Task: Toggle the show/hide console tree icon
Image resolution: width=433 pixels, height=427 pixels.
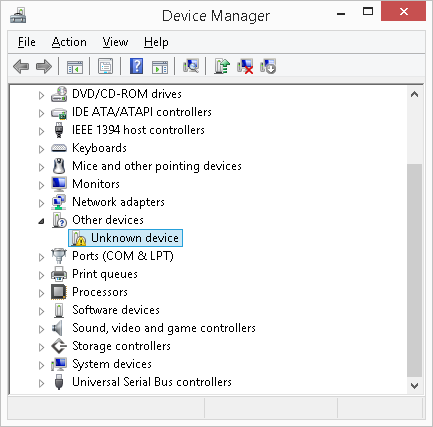Action: (75, 66)
